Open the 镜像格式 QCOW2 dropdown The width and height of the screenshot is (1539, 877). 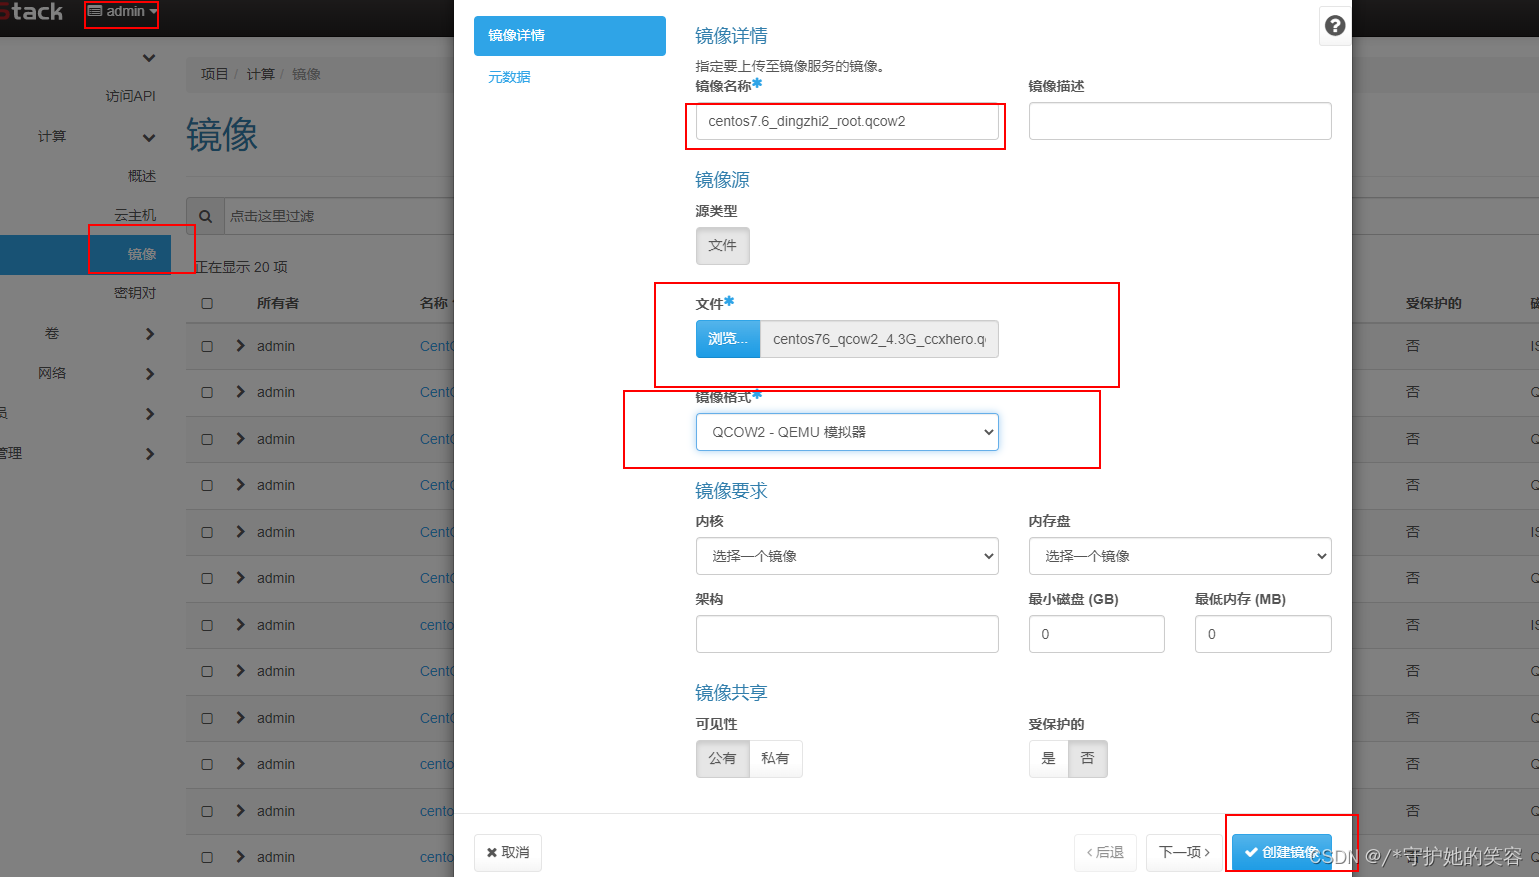coord(847,432)
